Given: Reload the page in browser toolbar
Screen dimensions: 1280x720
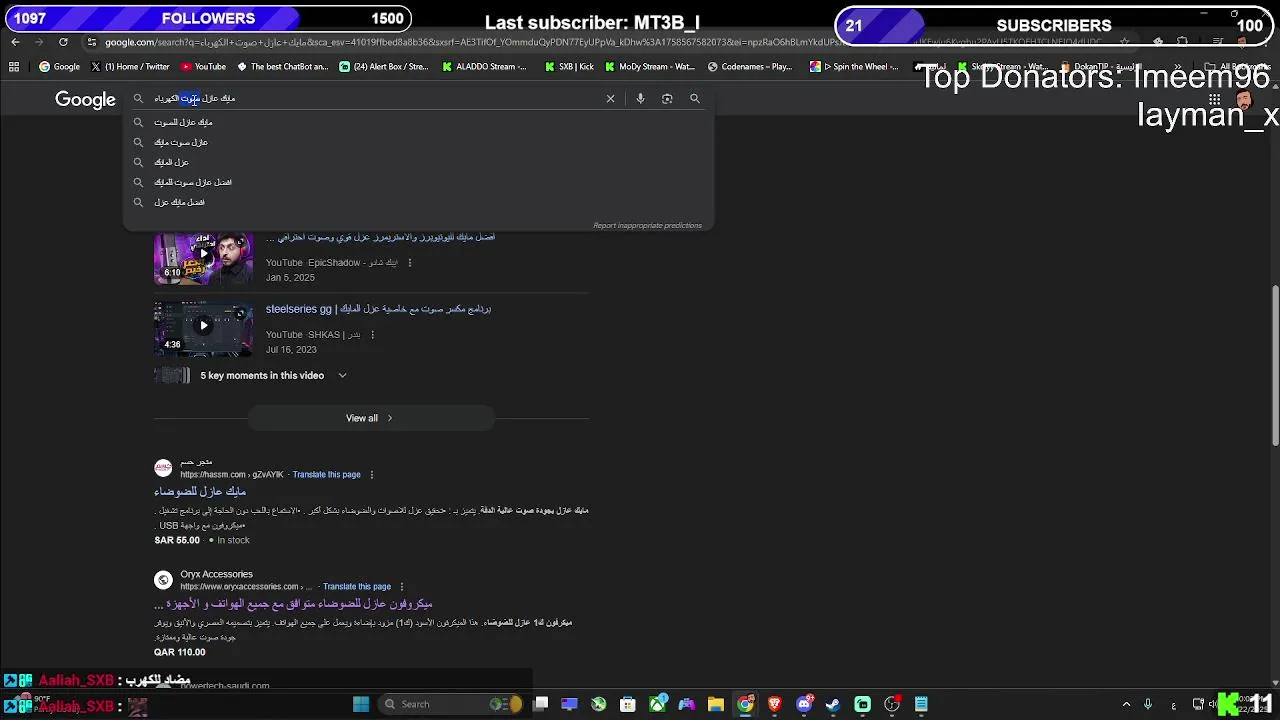Looking at the screenshot, I should [63, 42].
